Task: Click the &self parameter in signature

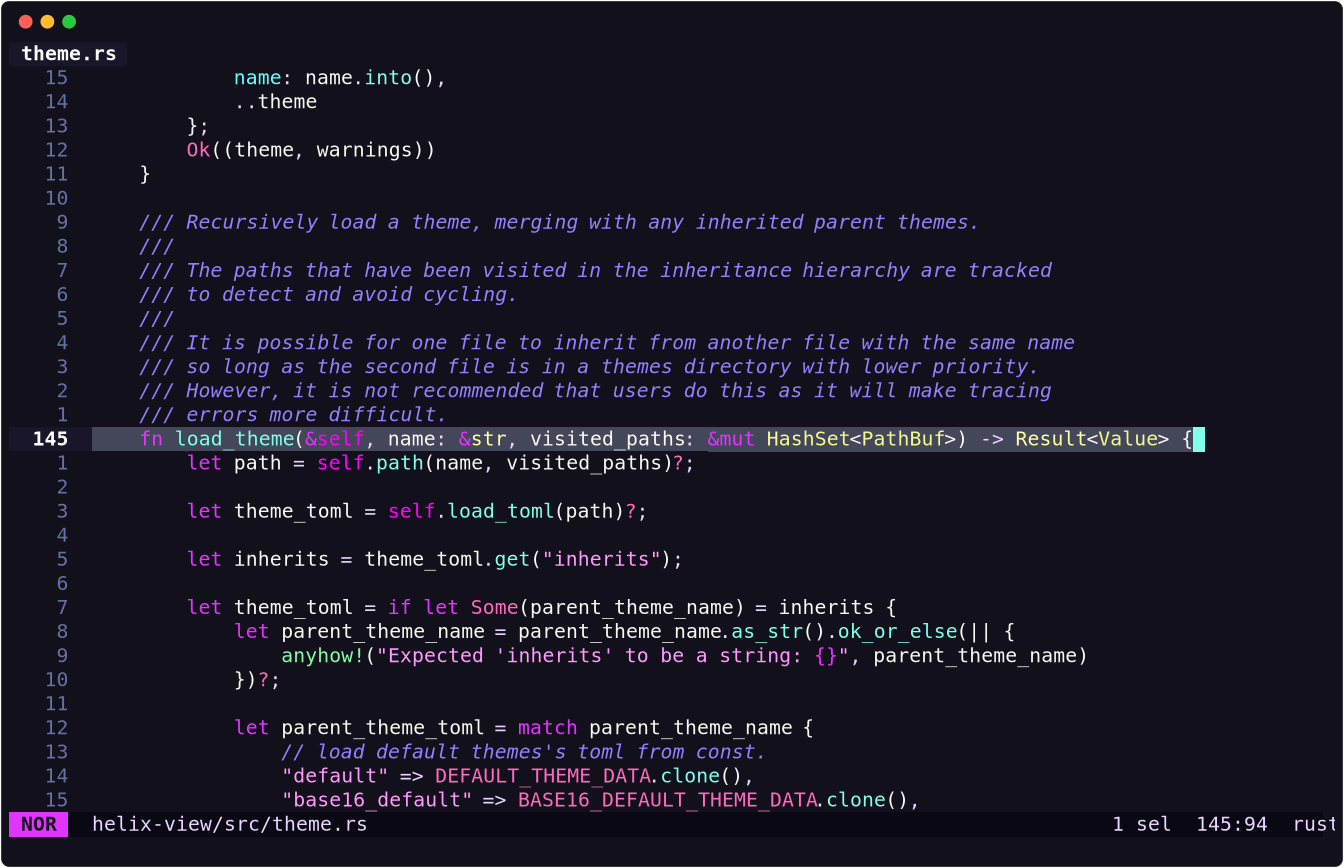Action: [335, 439]
